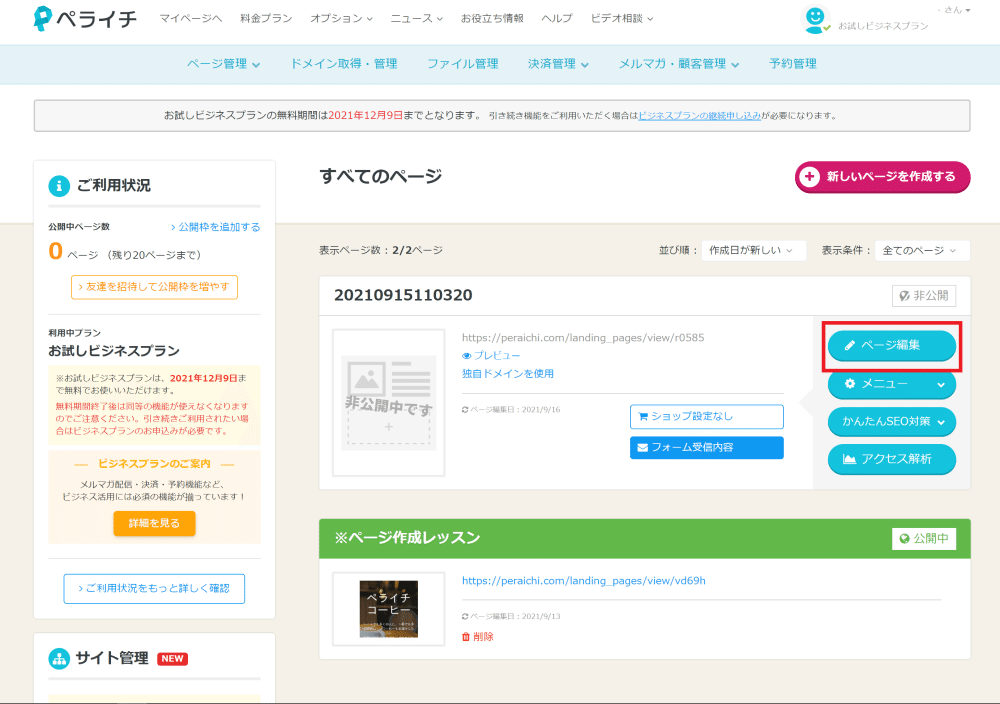The image size is (1000, 704).
Task: Click the plus icon on new page button
Action: tap(810, 177)
